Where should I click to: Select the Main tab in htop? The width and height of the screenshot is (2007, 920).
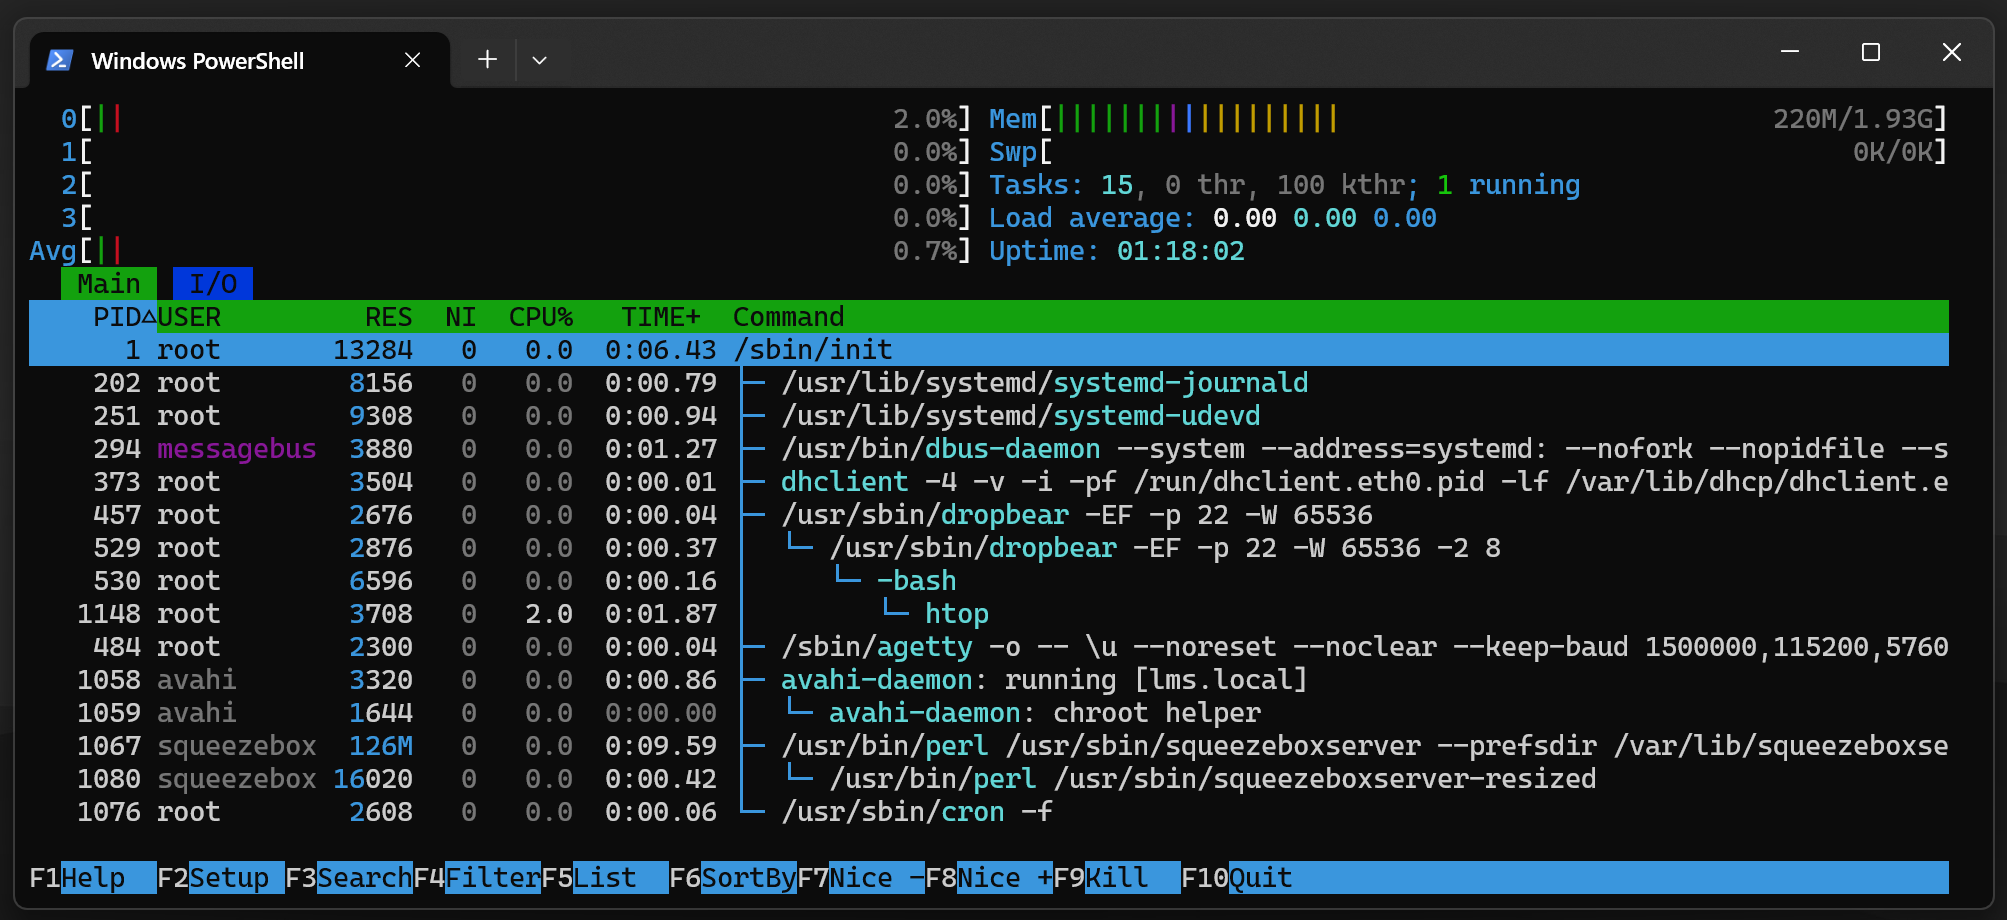pos(108,284)
